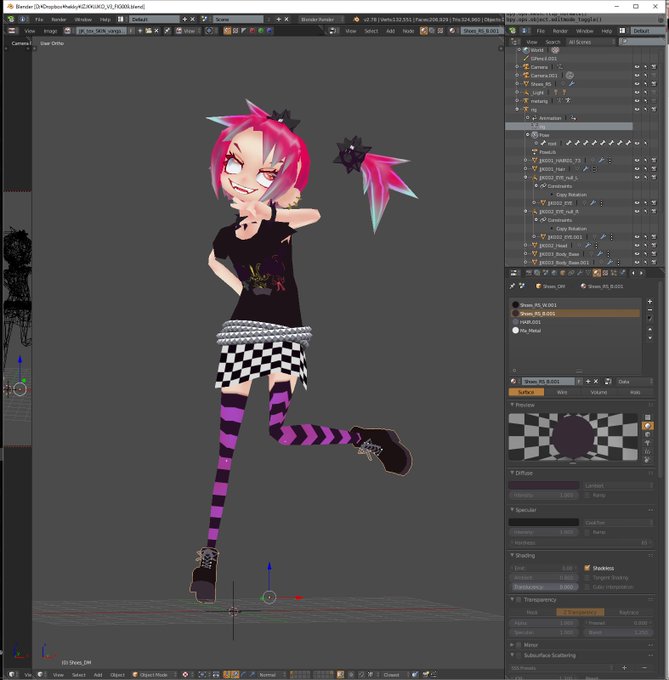Screen dimensions: 669x680
Task: Enable the Tangent Shading checkbox
Action: point(587,577)
